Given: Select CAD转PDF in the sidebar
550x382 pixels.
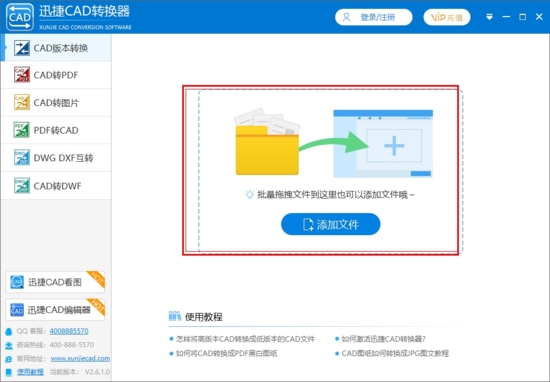Looking at the screenshot, I should (56, 75).
